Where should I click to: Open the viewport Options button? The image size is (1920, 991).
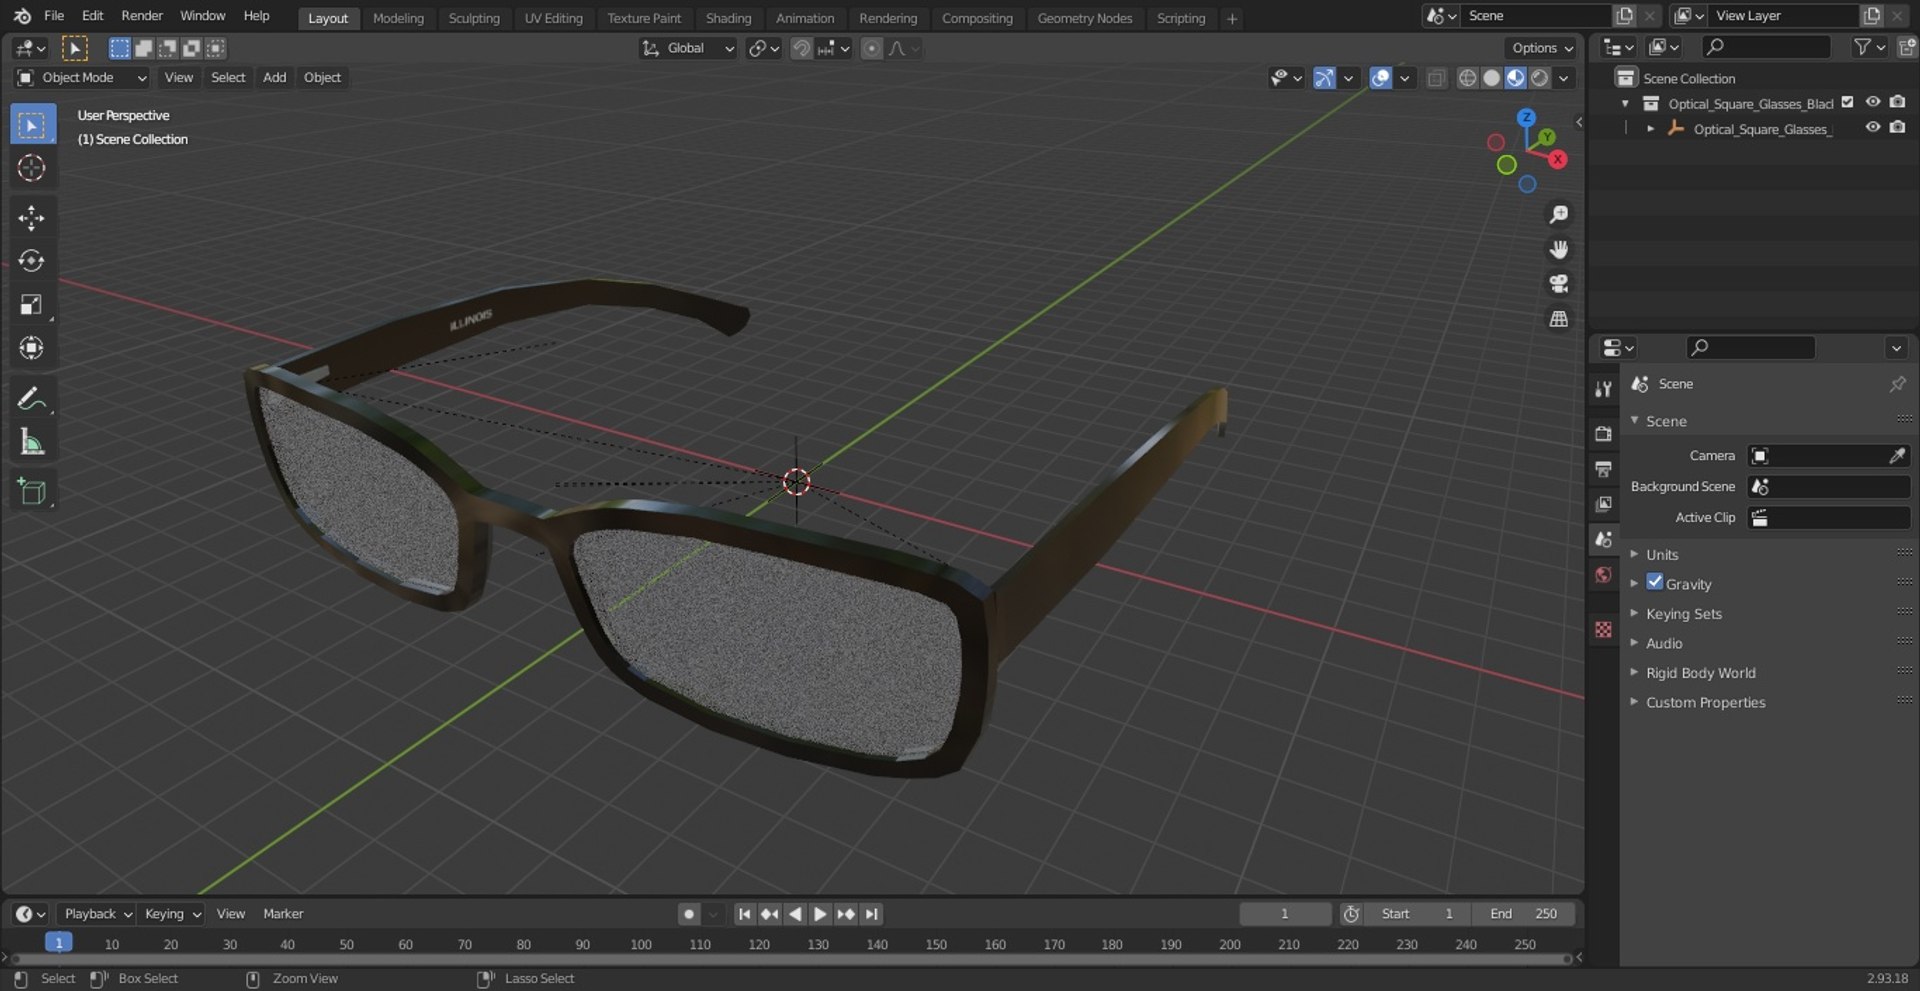coord(1541,48)
